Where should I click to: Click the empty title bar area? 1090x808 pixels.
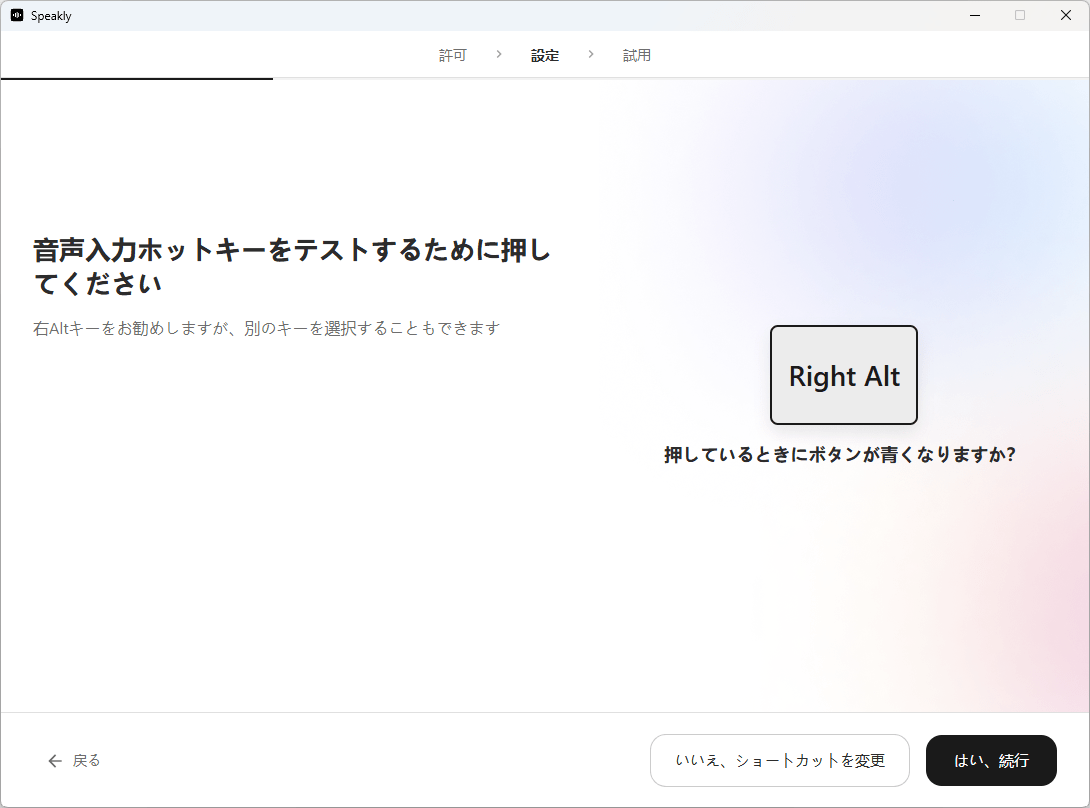tap(500, 15)
